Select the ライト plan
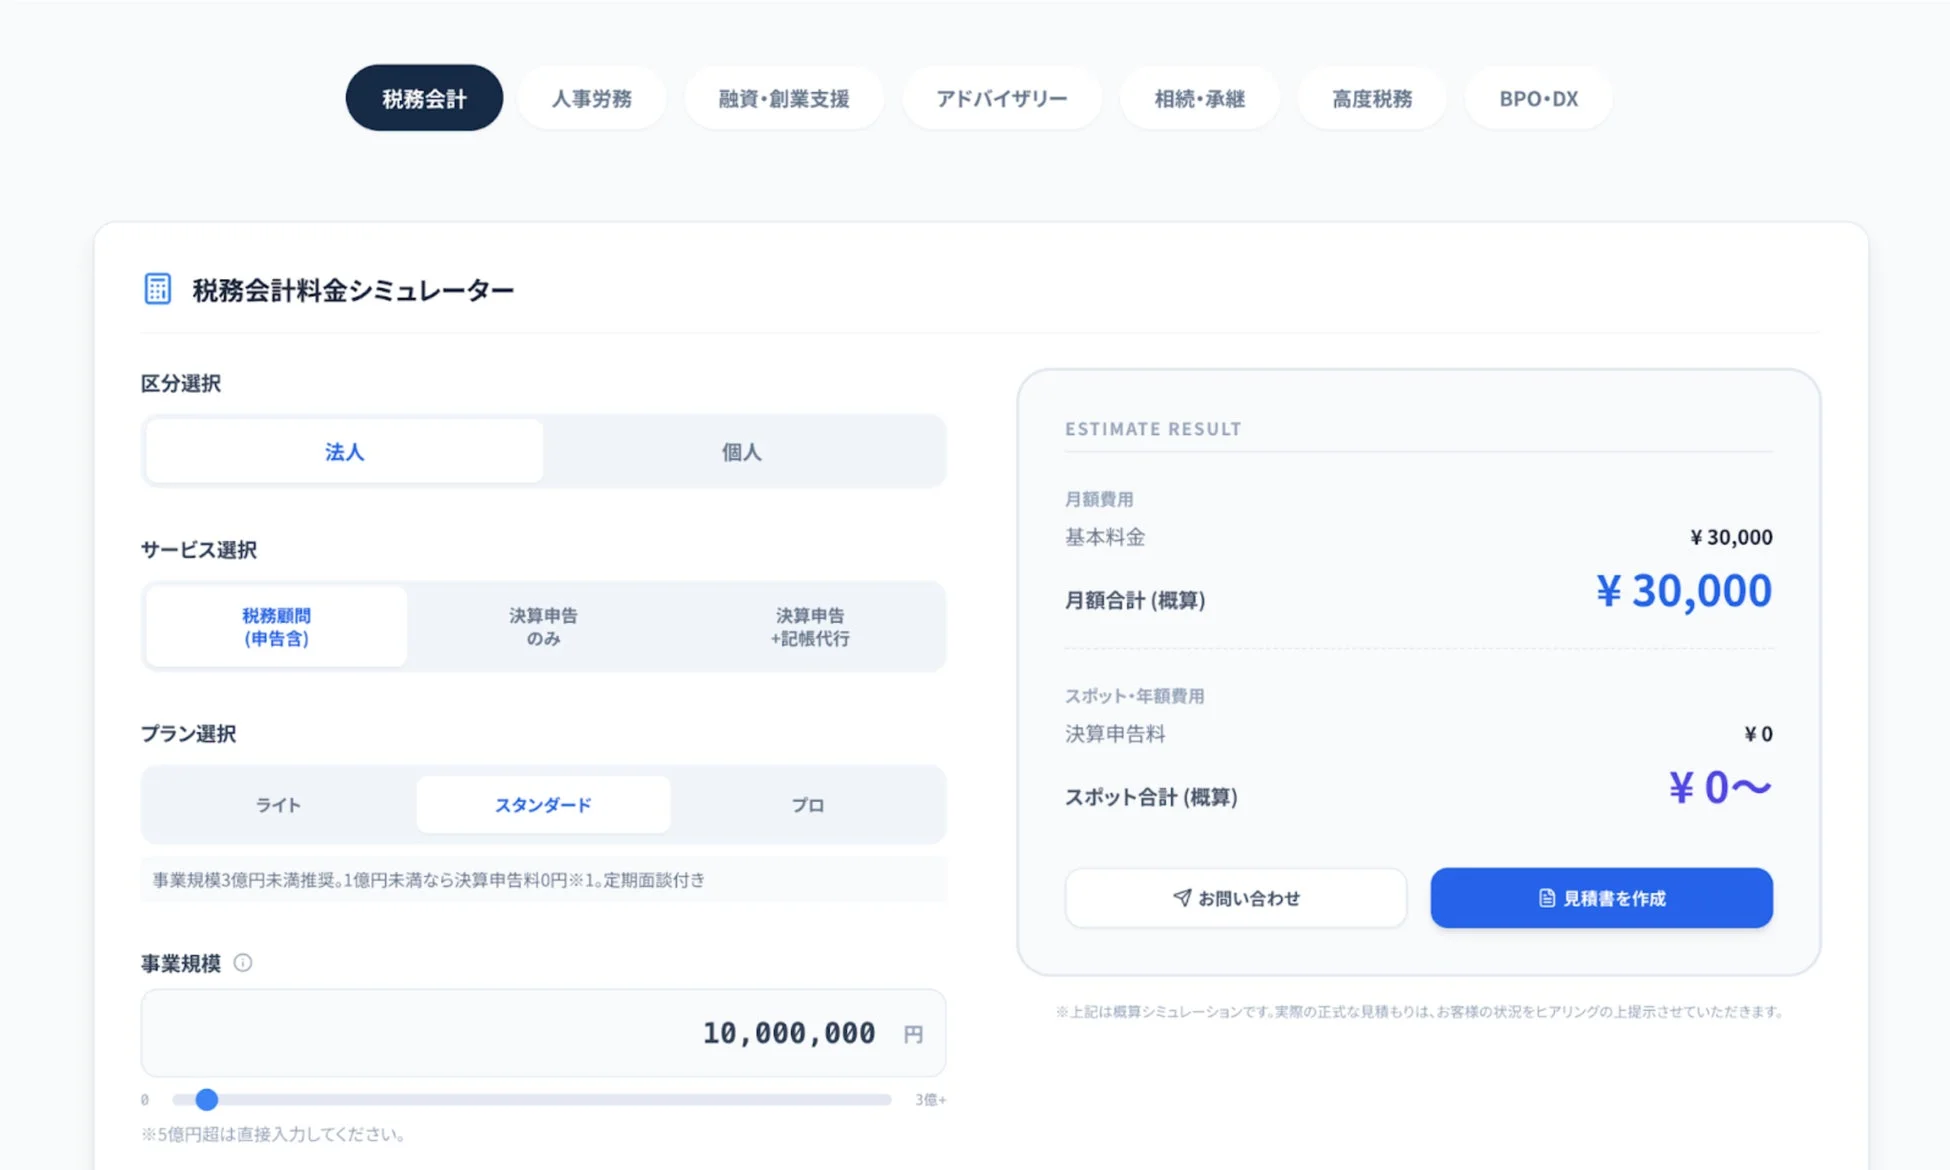 (277, 803)
